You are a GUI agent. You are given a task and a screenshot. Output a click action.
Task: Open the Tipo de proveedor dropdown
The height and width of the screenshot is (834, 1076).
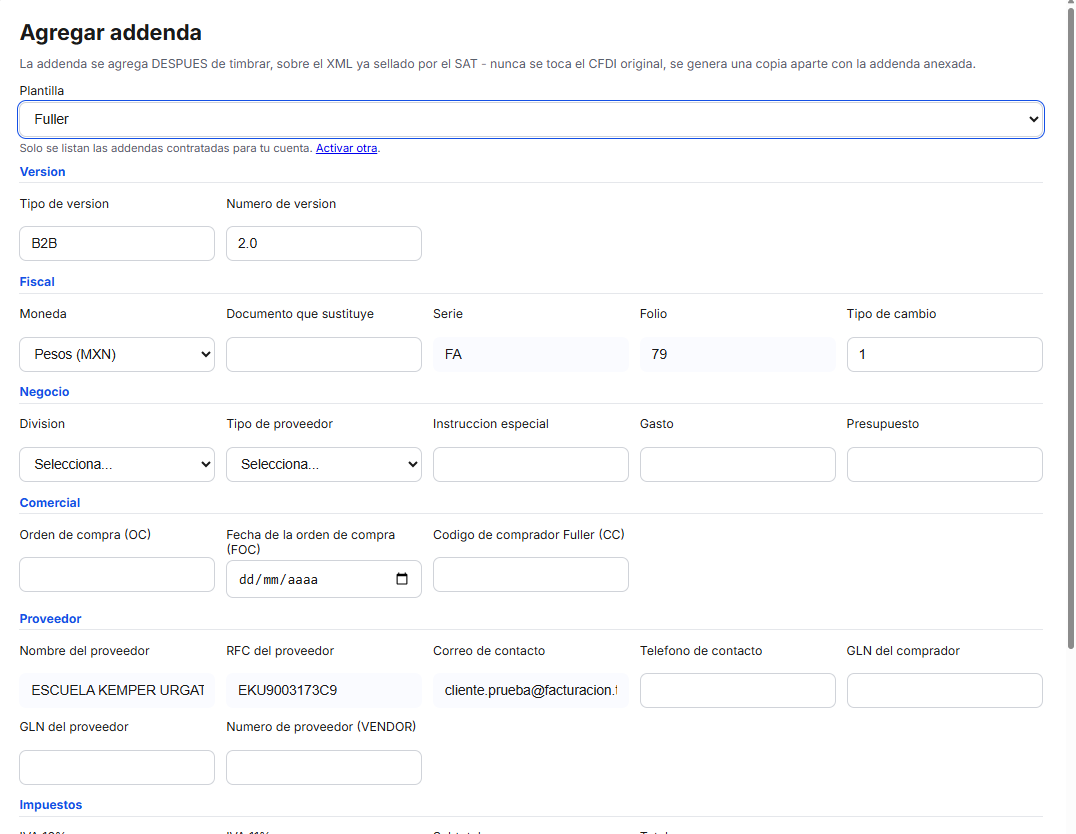[x=324, y=465]
